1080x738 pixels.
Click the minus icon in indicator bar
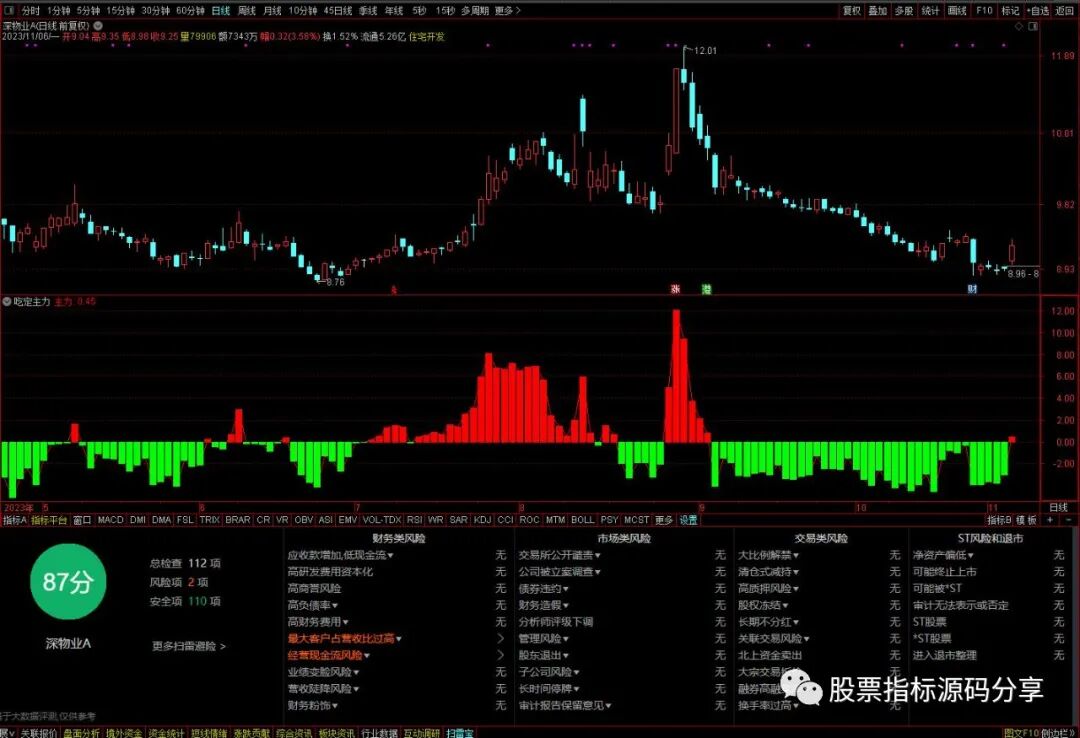click(1068, 520)
